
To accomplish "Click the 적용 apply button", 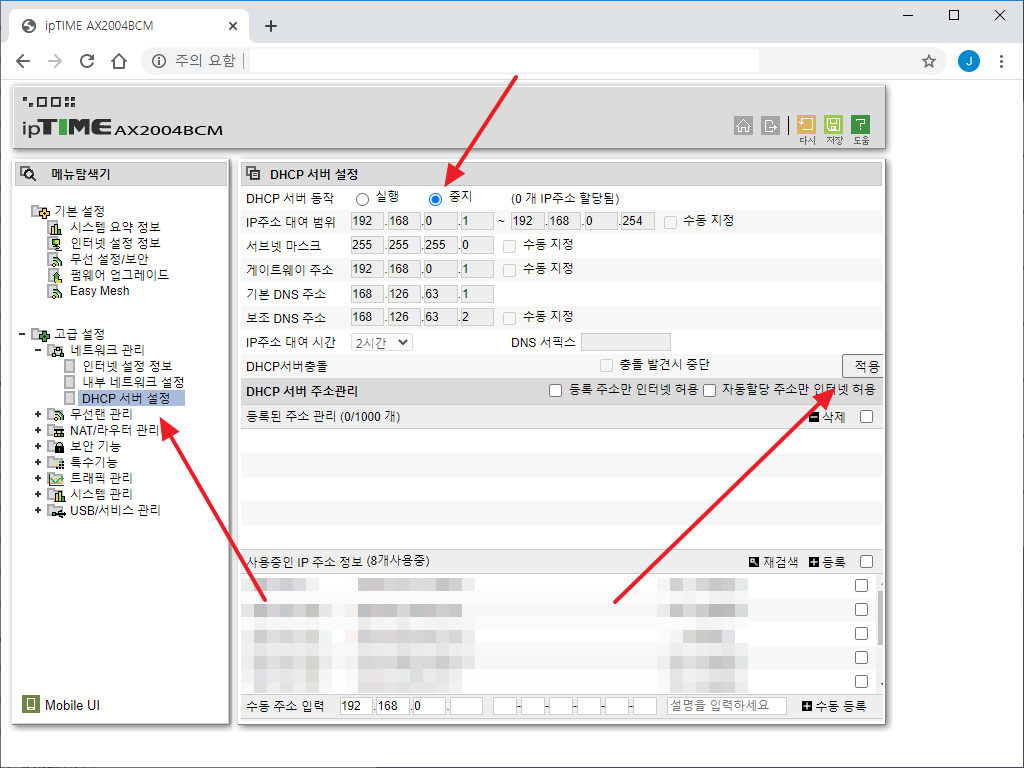I will pyautogui.click(x=866, y=366).
